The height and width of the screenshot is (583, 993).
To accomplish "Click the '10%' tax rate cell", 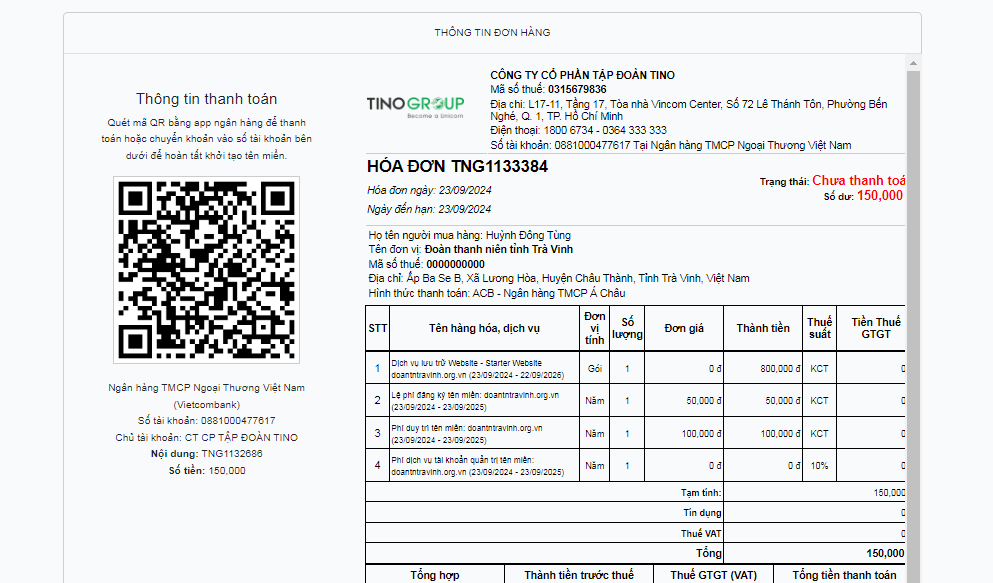I will (x=819, y=465).
